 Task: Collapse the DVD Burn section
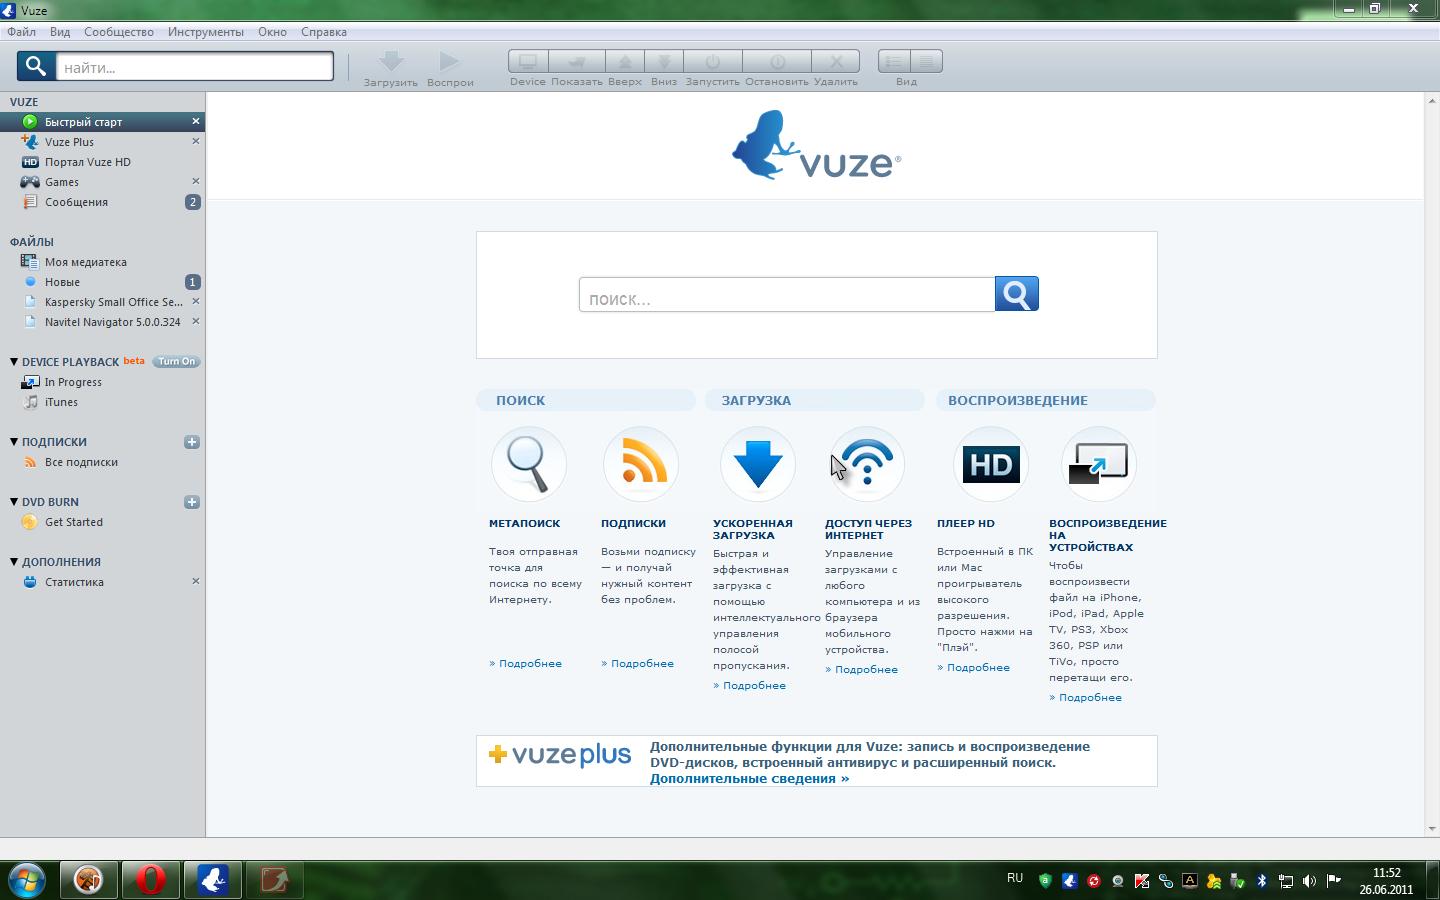coord(14,501)
